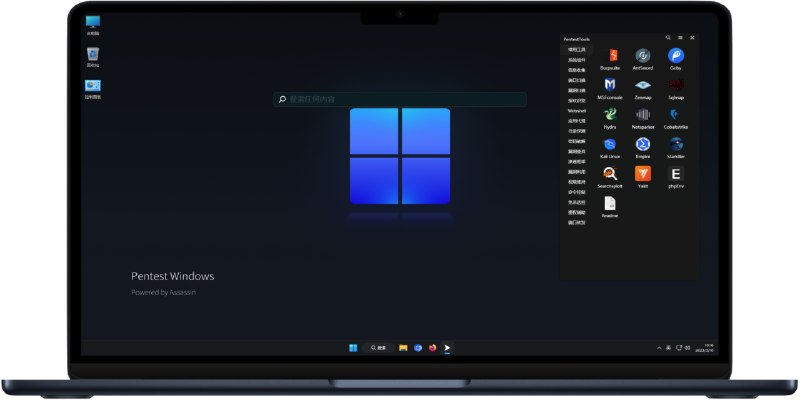Click the PentestTools panel title
The image size is (800, 400).
(577, 39)
